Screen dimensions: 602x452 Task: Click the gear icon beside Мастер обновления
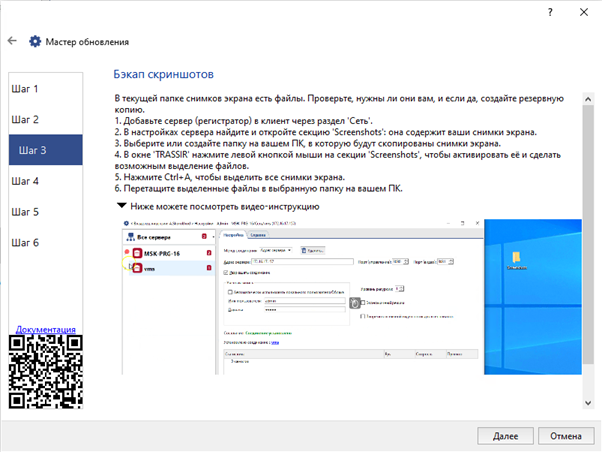point(35,42)
